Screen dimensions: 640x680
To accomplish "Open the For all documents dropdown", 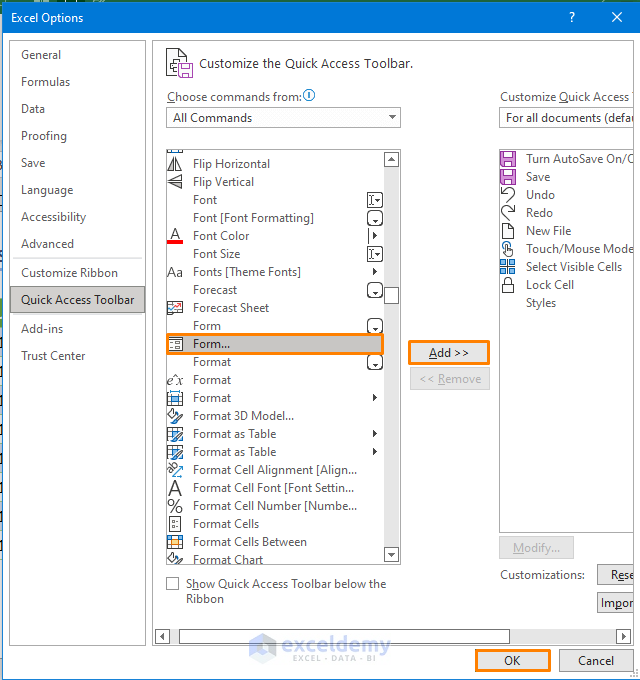I will [566, 118].
